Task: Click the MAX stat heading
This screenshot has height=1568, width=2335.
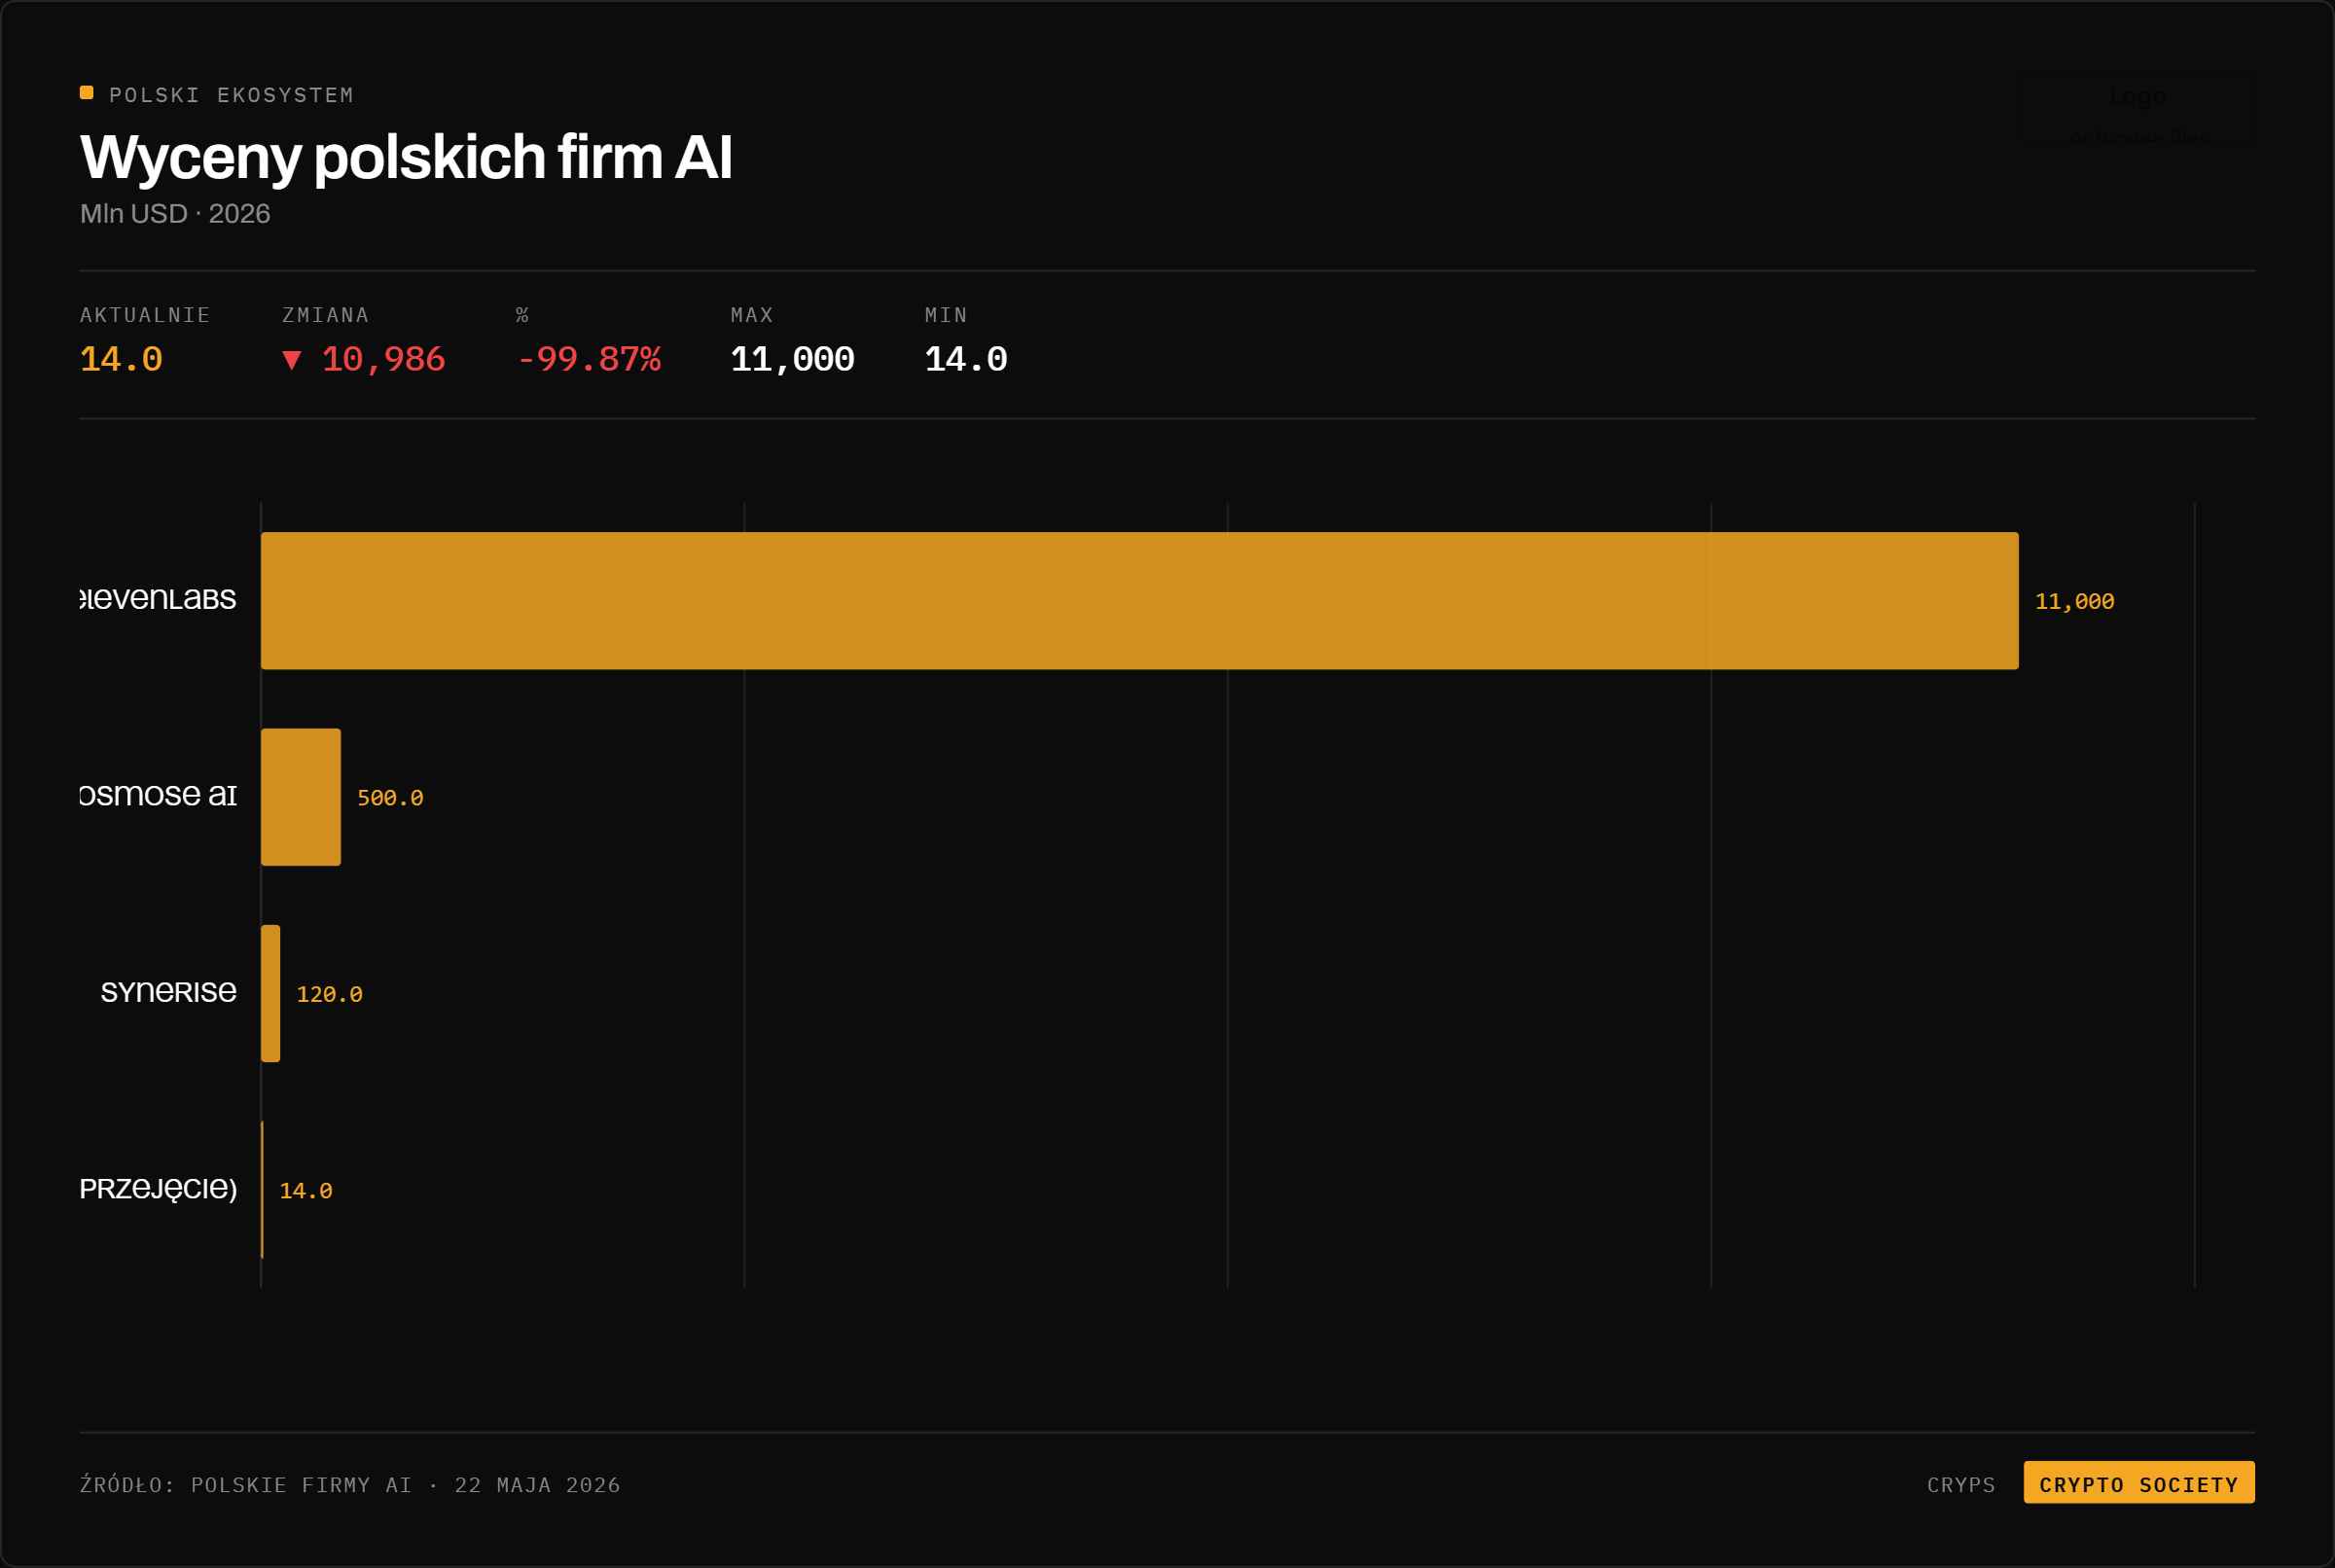Action: coord(752,315)
